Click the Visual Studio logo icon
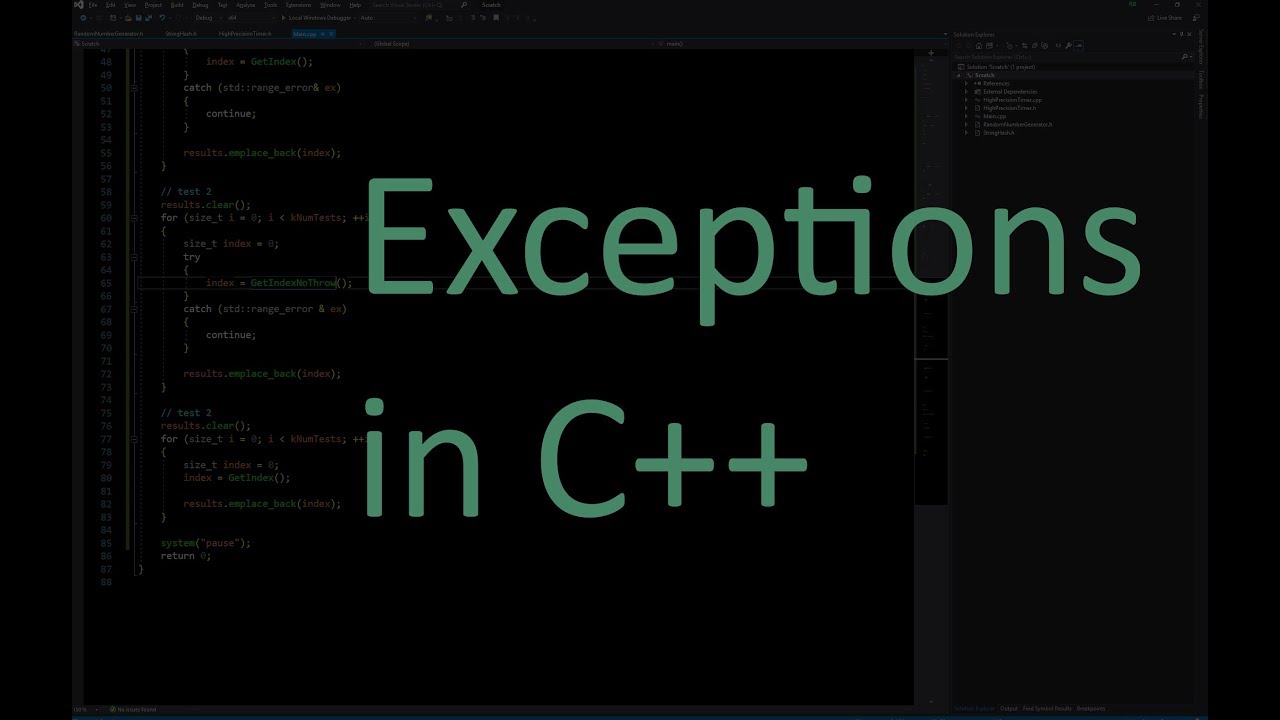The width and height of the screenshot is (1280, 720). coord(78,5)
